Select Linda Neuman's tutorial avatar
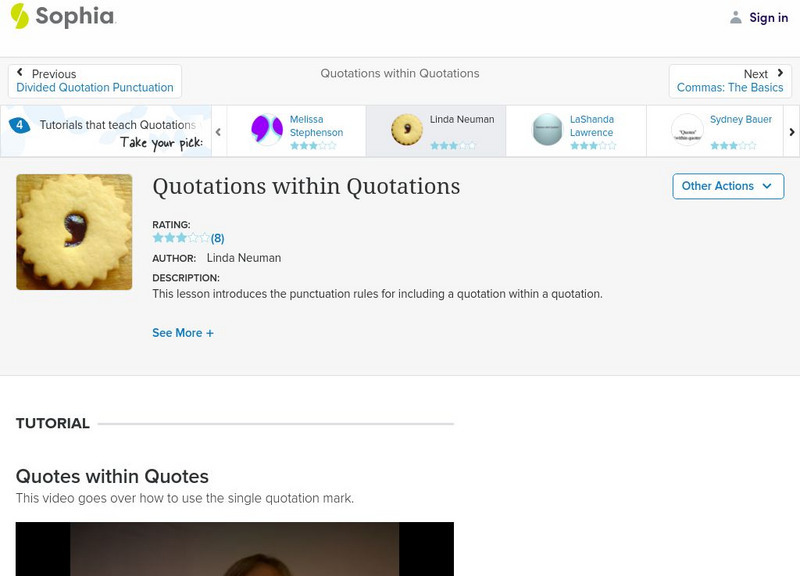This screenshot has height=576, width=800. pyautogui.click(x=406, y=129)
